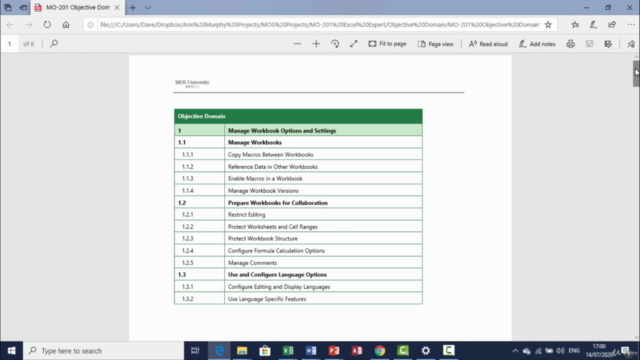Click "Protect Worksheets and Cell Ranges" text

point(273,227)
